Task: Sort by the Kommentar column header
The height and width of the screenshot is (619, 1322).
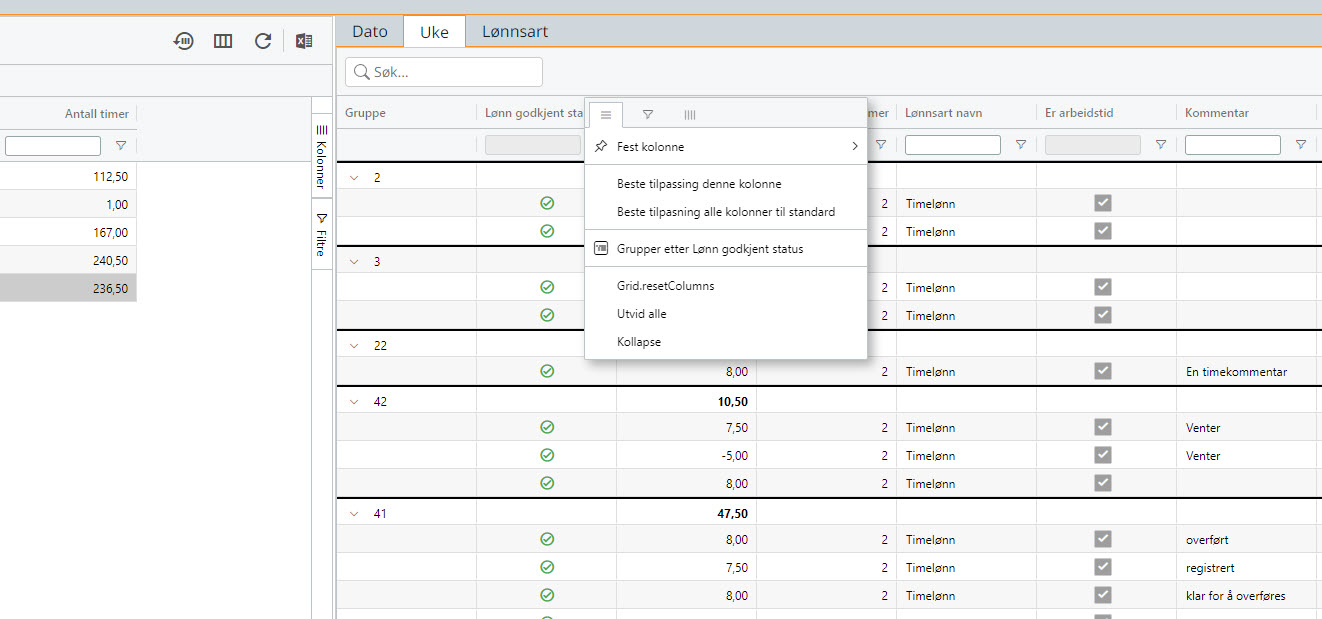Action: [1217, 113]
